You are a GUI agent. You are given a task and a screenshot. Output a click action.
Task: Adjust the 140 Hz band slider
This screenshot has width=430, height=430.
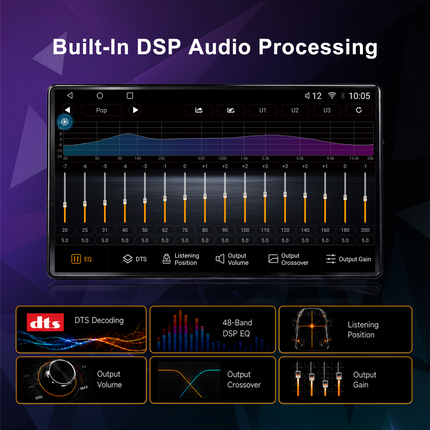pyautogui.click(x=305, y=197)
